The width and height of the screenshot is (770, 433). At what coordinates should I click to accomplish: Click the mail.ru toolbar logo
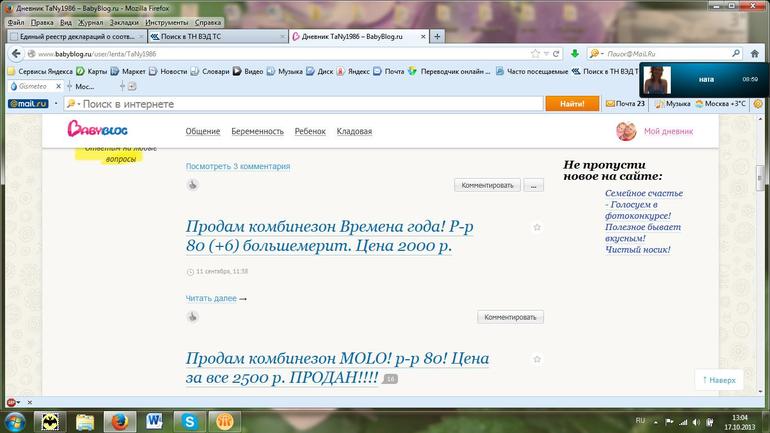[x=28, y=104]
